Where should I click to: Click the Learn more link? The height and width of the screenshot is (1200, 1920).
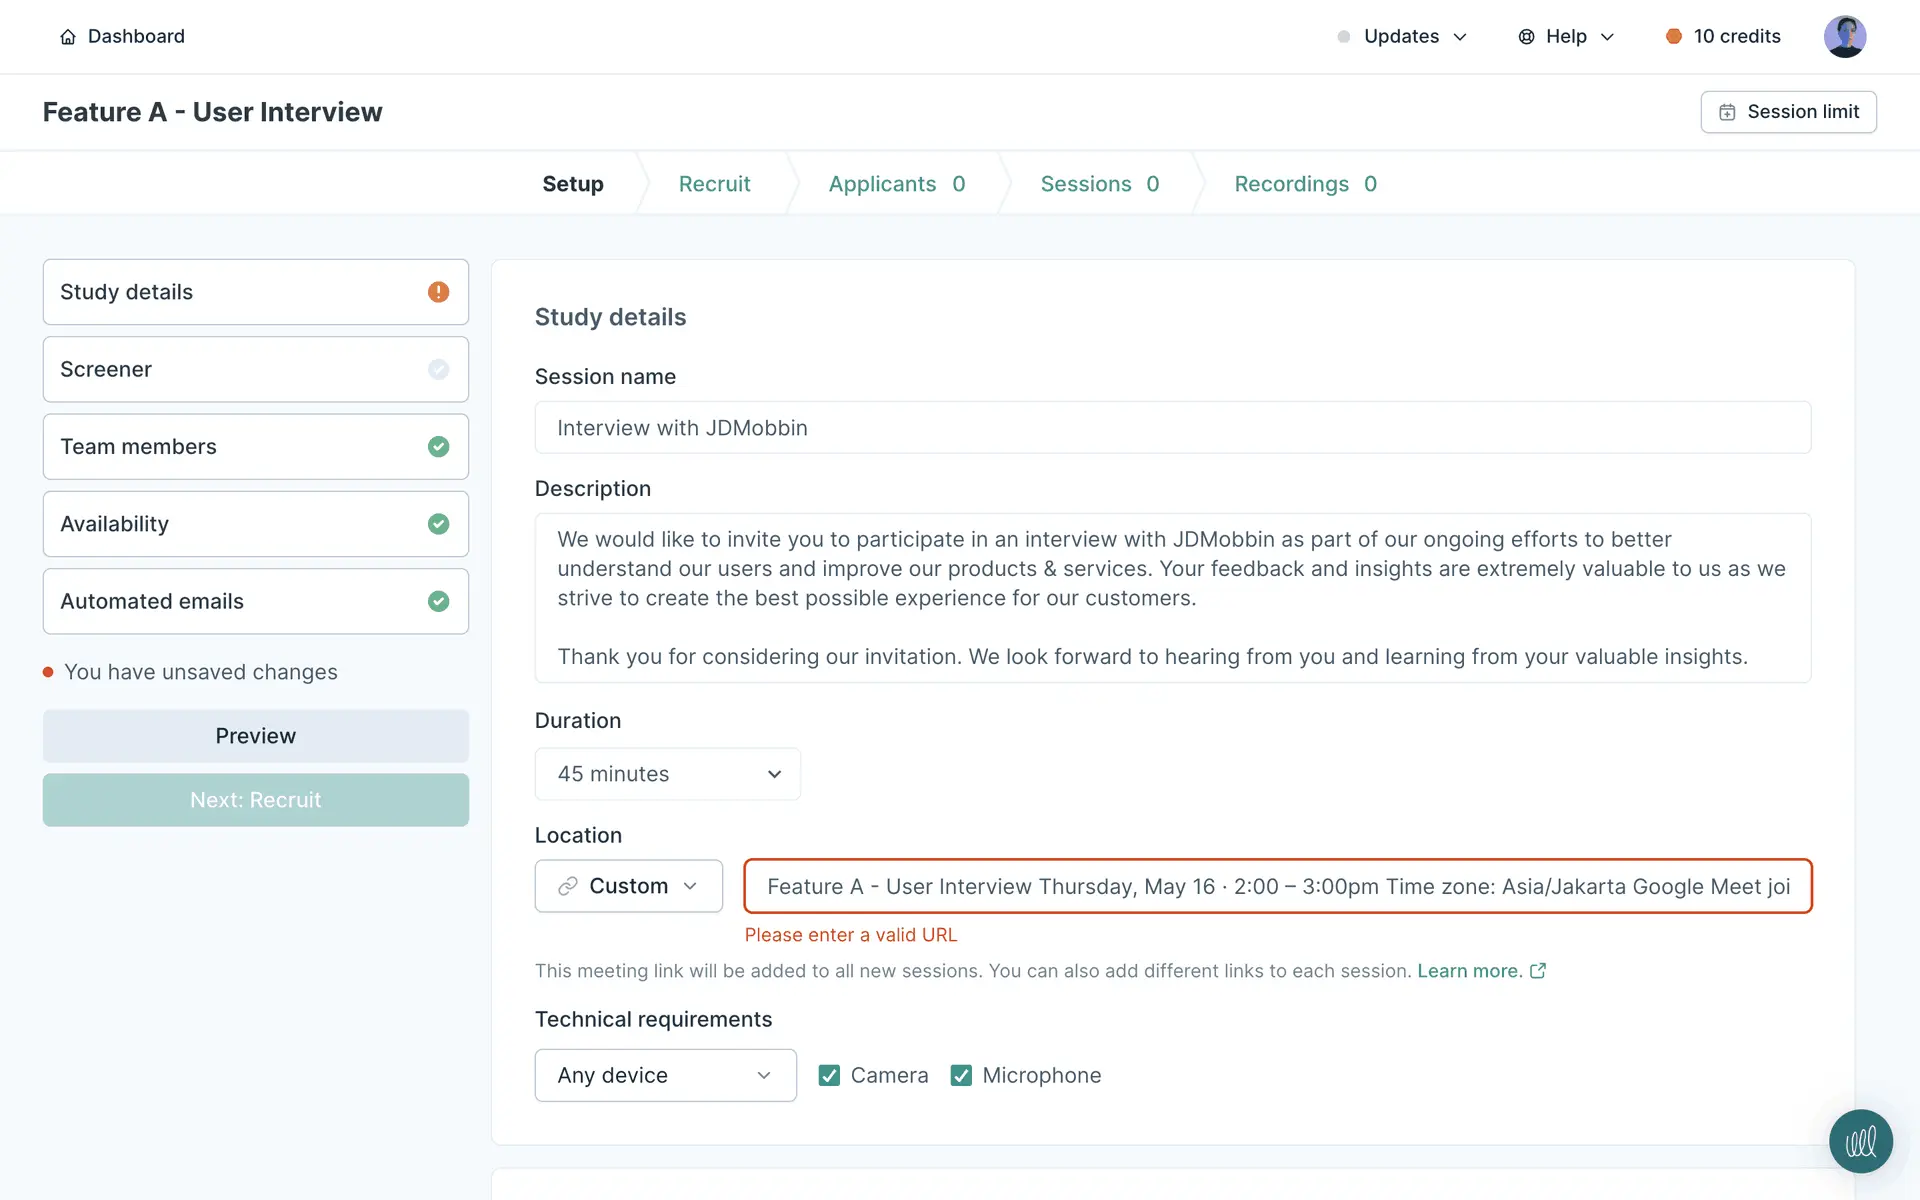pyautogui.click(x=1468, y=971)
